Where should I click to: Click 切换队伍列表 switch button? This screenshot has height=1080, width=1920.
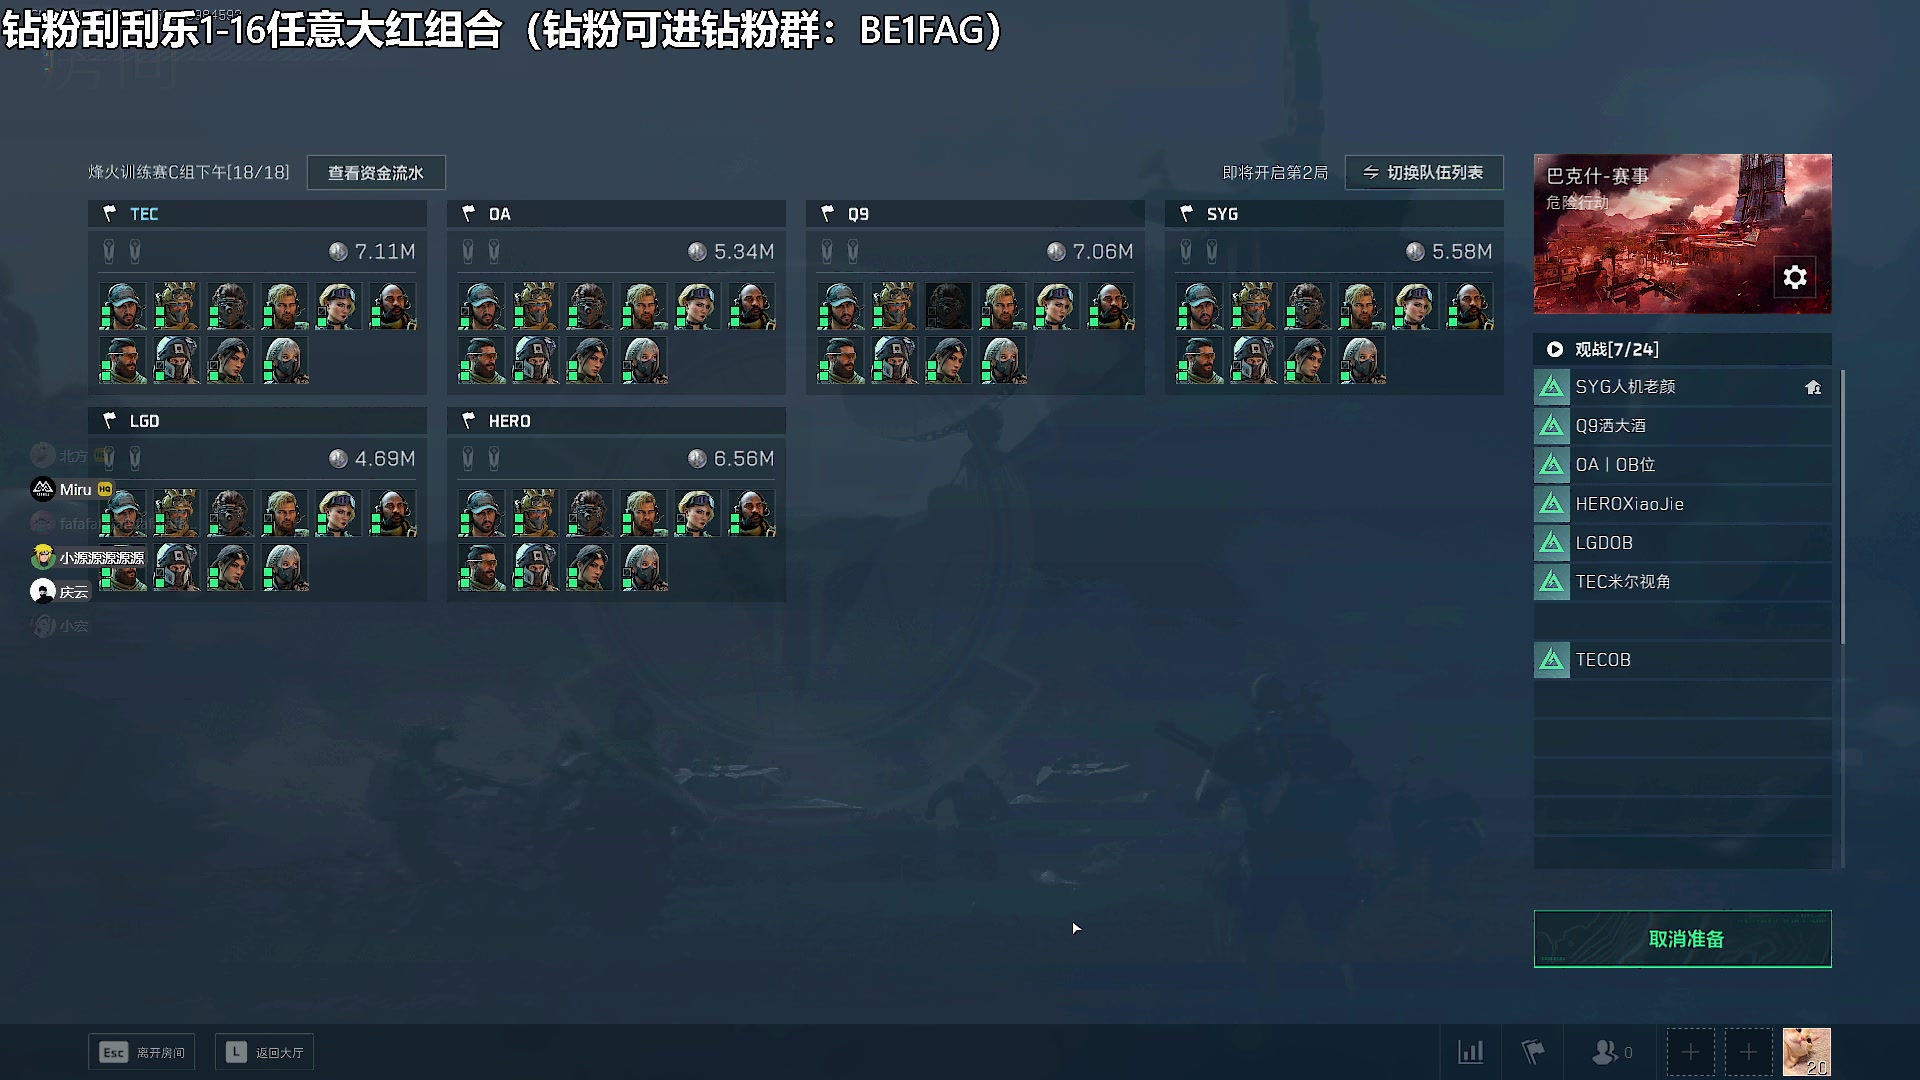tap(1424, 173)
